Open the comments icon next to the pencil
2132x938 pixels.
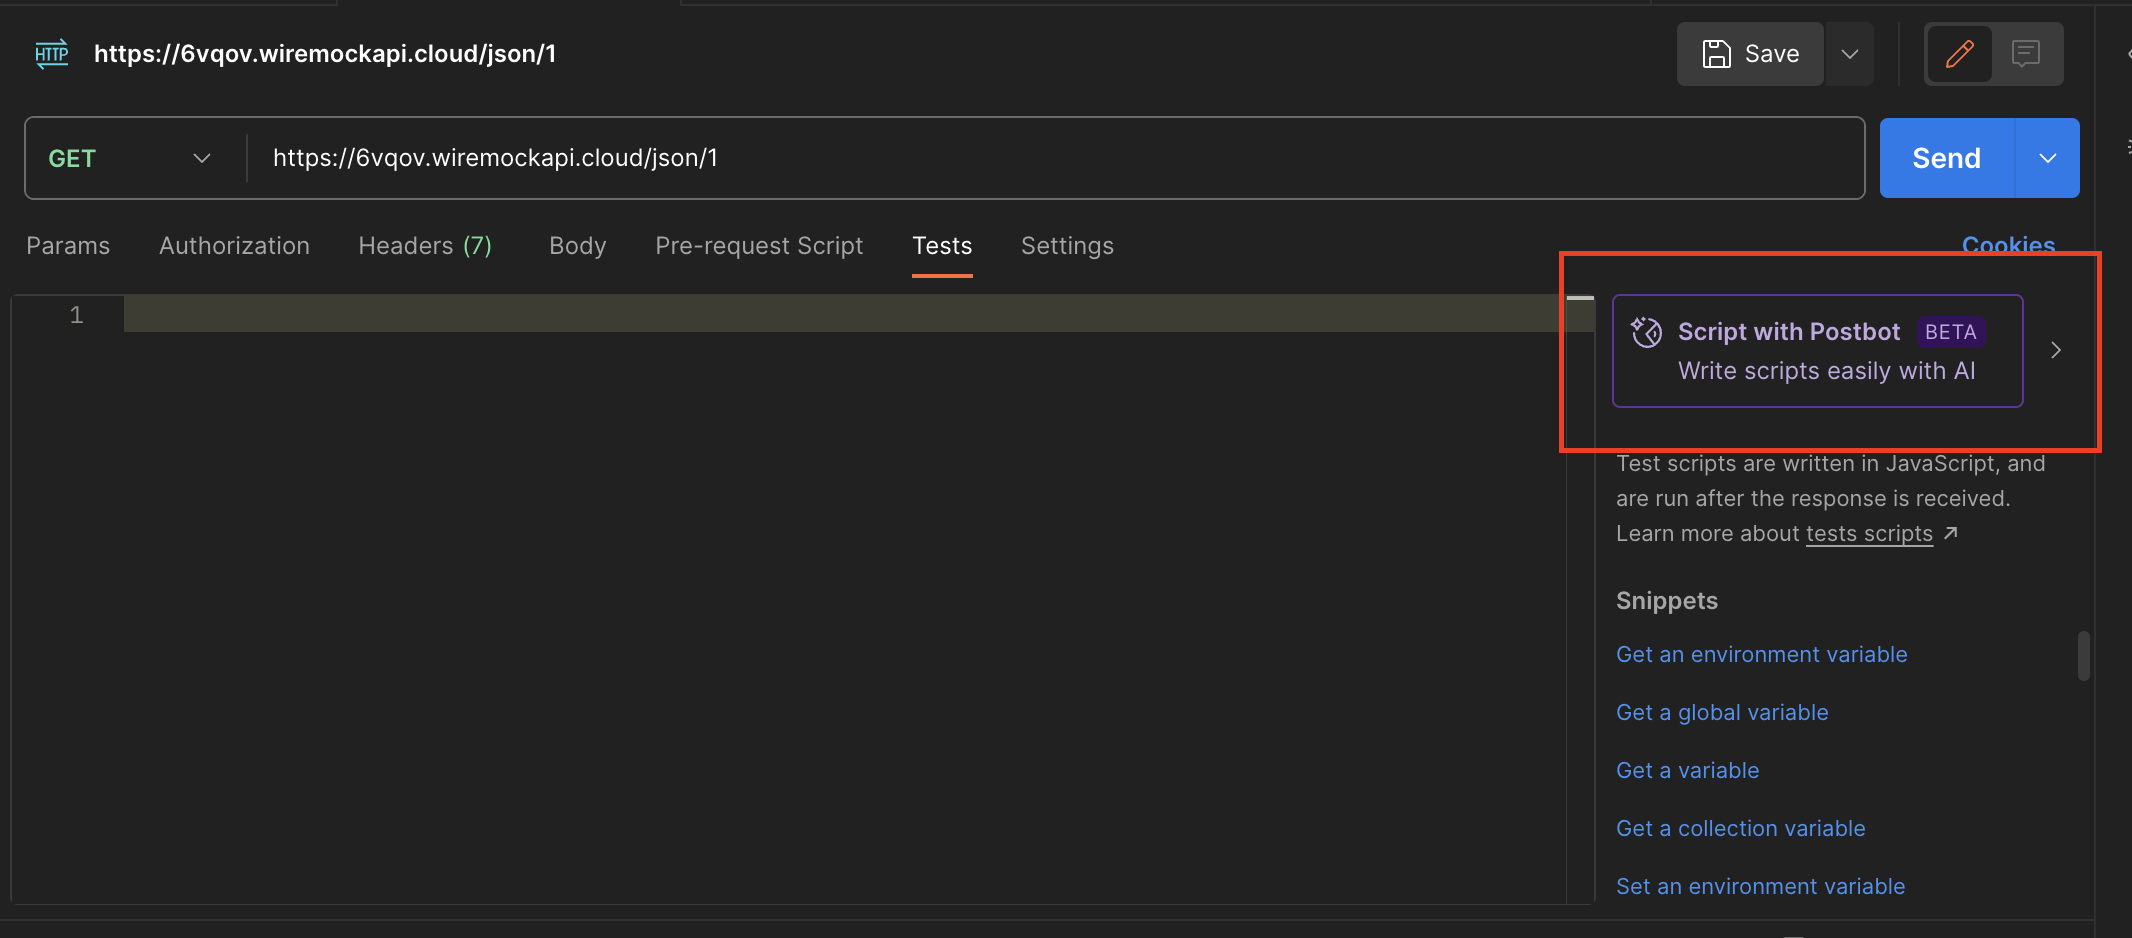[x=2026, y=54]
